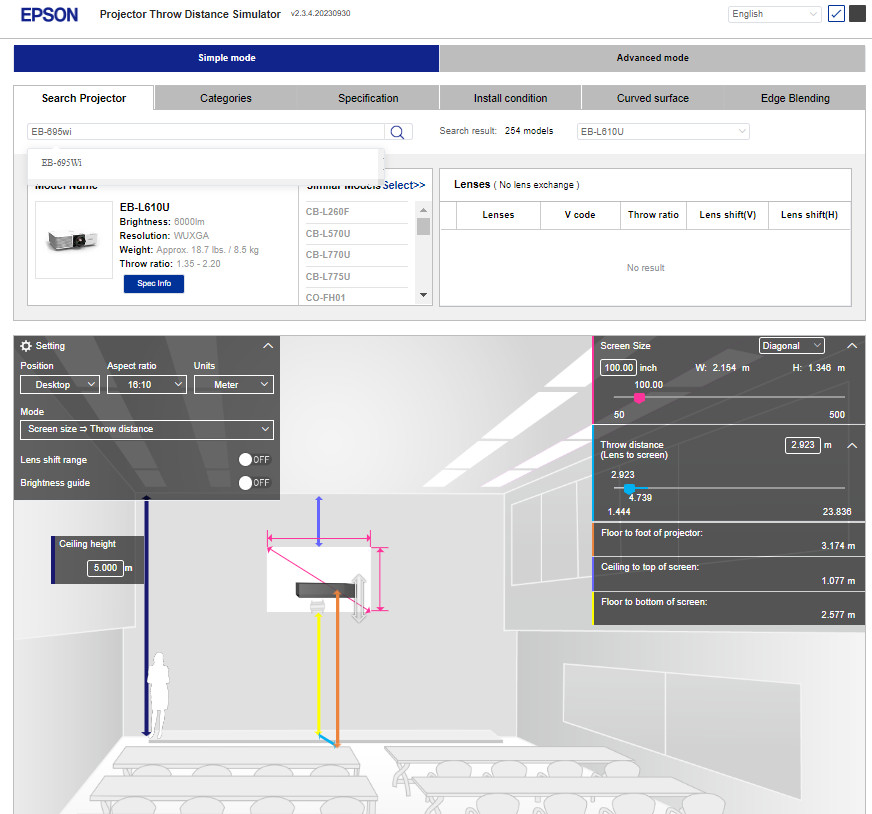The height and width of the screenshot is (814, 872).
Task: Open the Install condition tab
Action: (x=511, y=98)
